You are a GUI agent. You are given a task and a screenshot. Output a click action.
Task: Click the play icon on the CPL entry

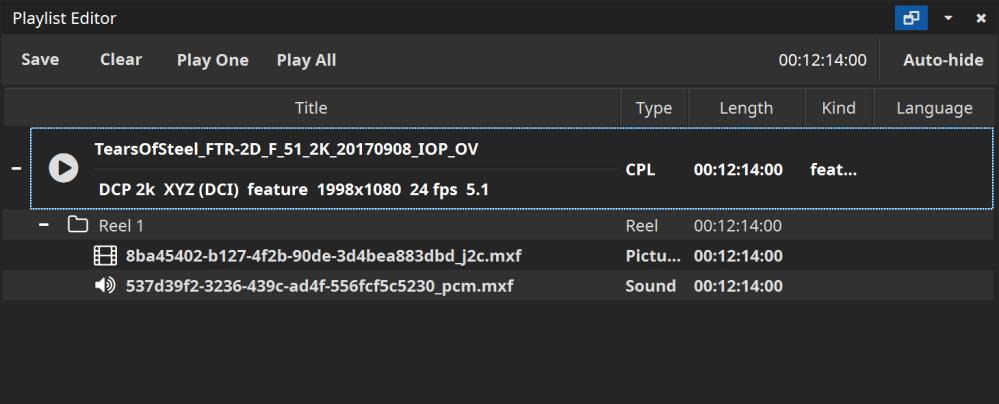pyautogui.click(x=63, y=168)
